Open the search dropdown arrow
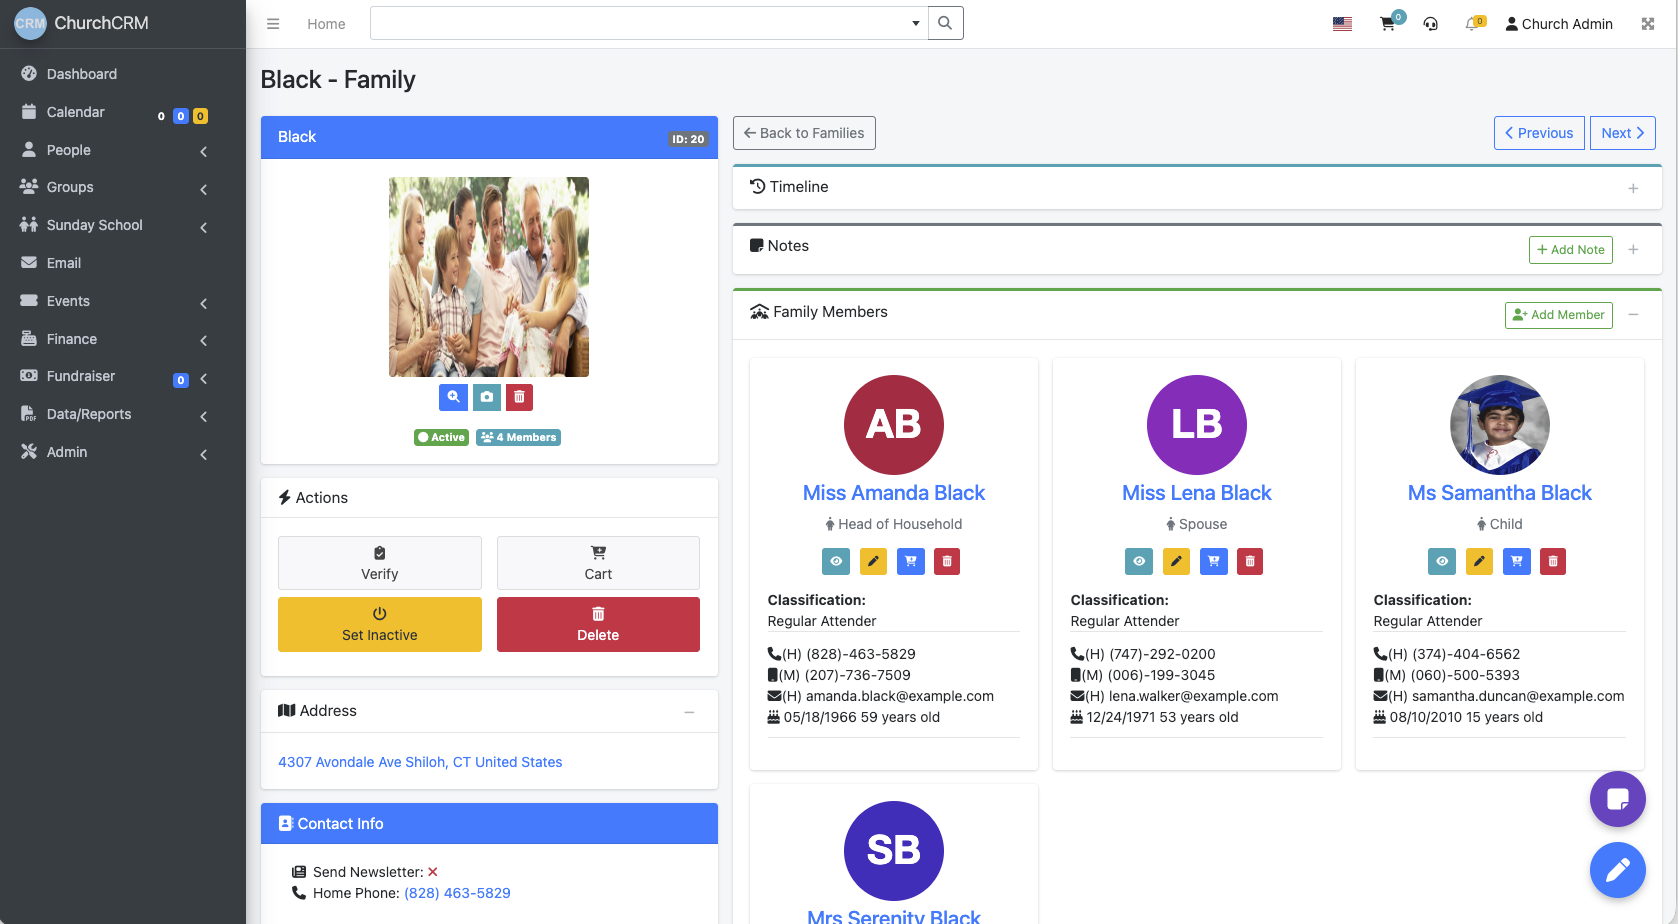Viewport: 1678px width, 924px height. pyautogui.click(x=914, y=22)
